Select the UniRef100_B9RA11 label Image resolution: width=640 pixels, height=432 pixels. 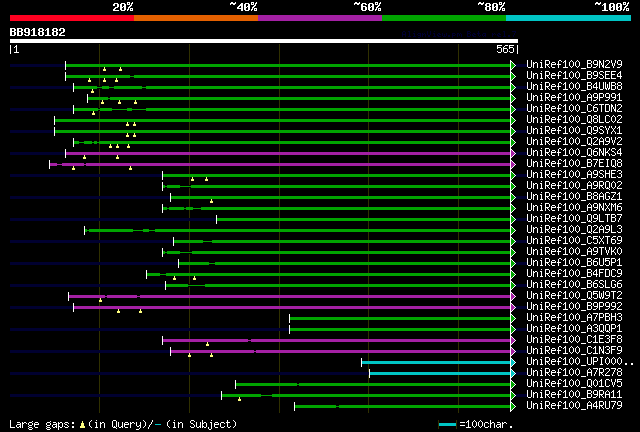point(574,395)
